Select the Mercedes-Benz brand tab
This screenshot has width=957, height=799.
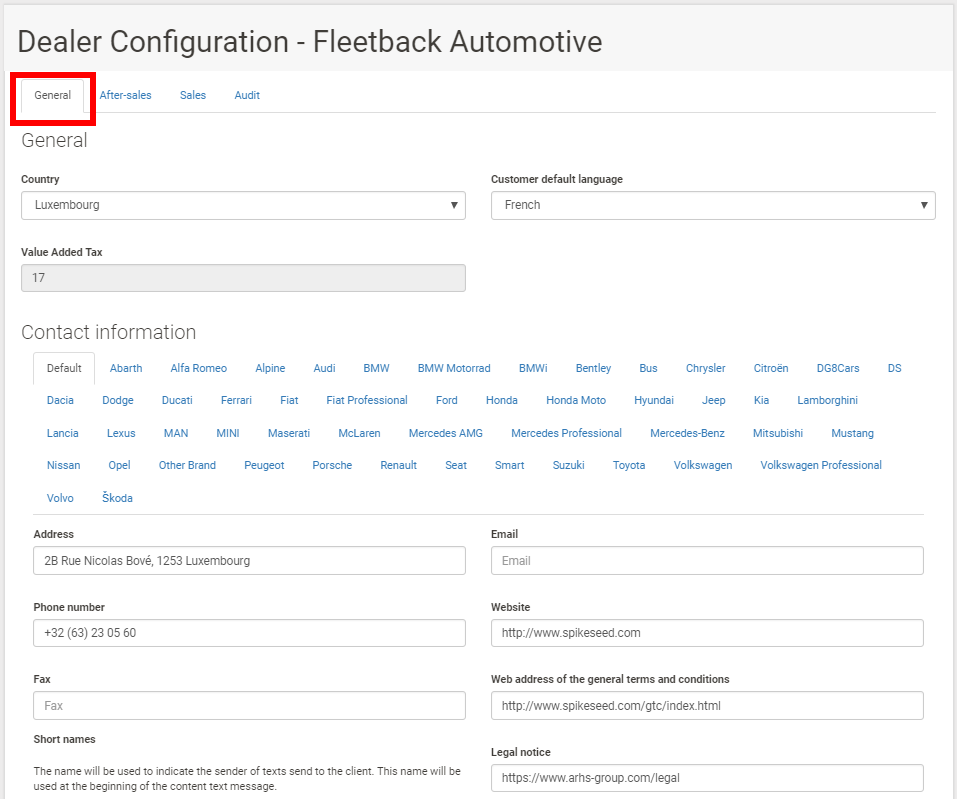click(687, 433)
